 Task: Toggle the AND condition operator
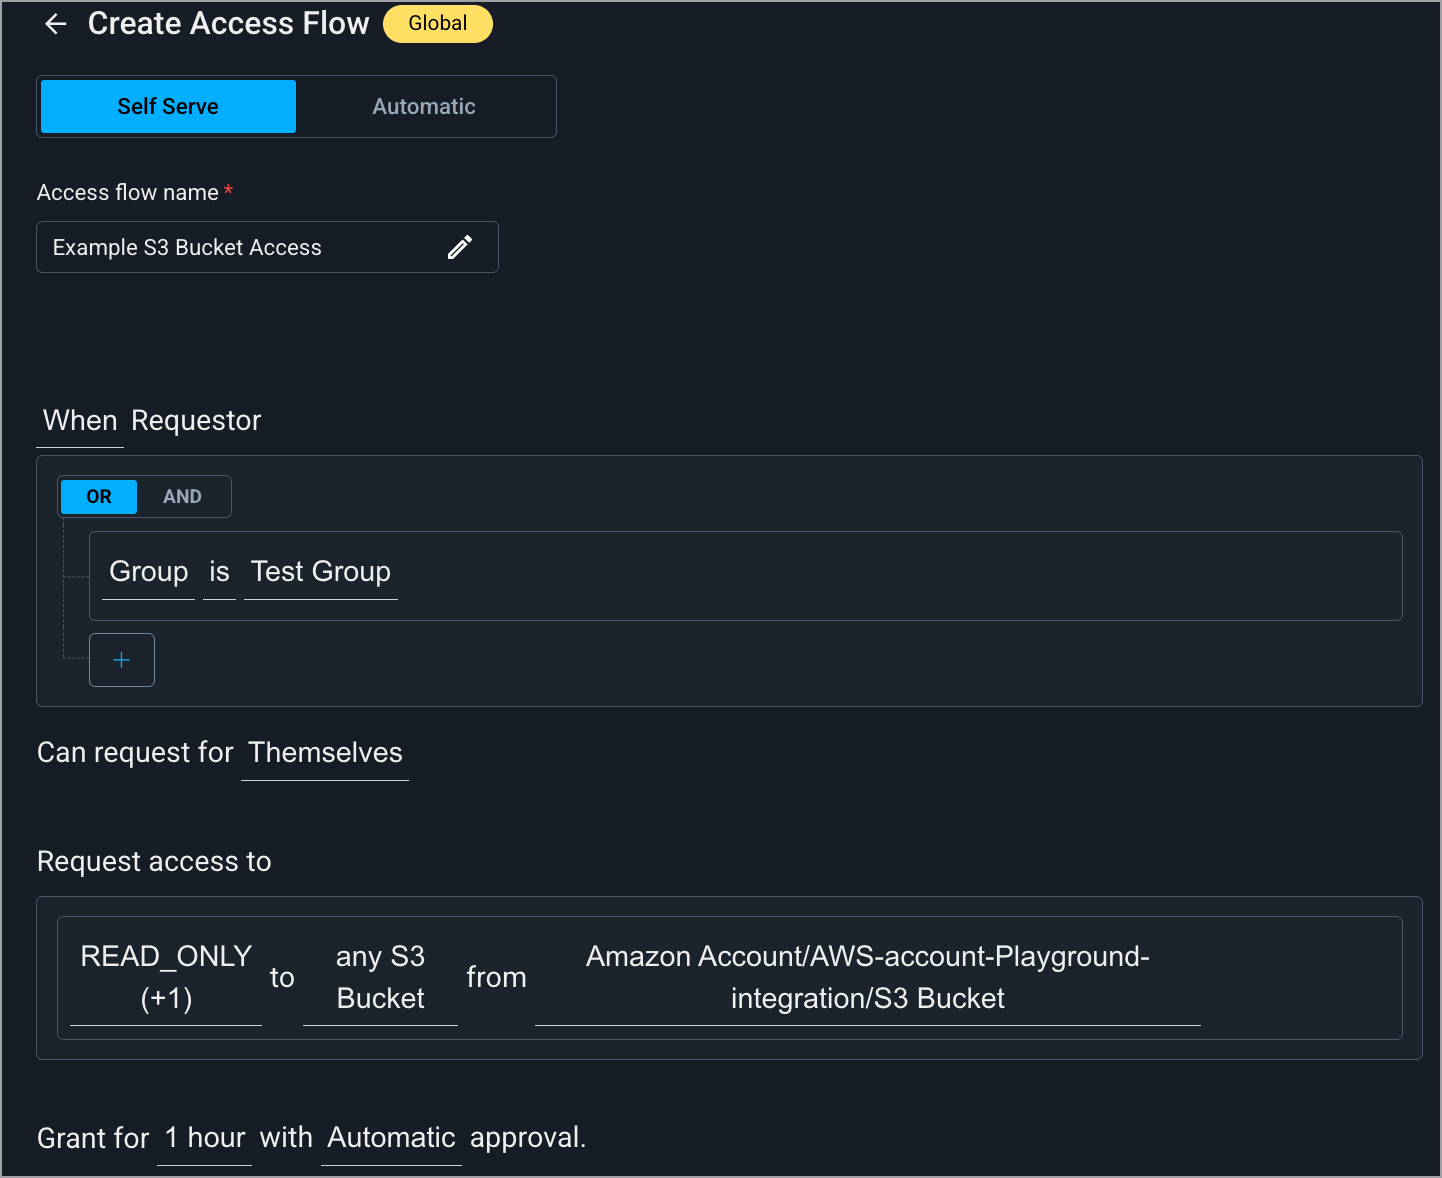point(182,497)
